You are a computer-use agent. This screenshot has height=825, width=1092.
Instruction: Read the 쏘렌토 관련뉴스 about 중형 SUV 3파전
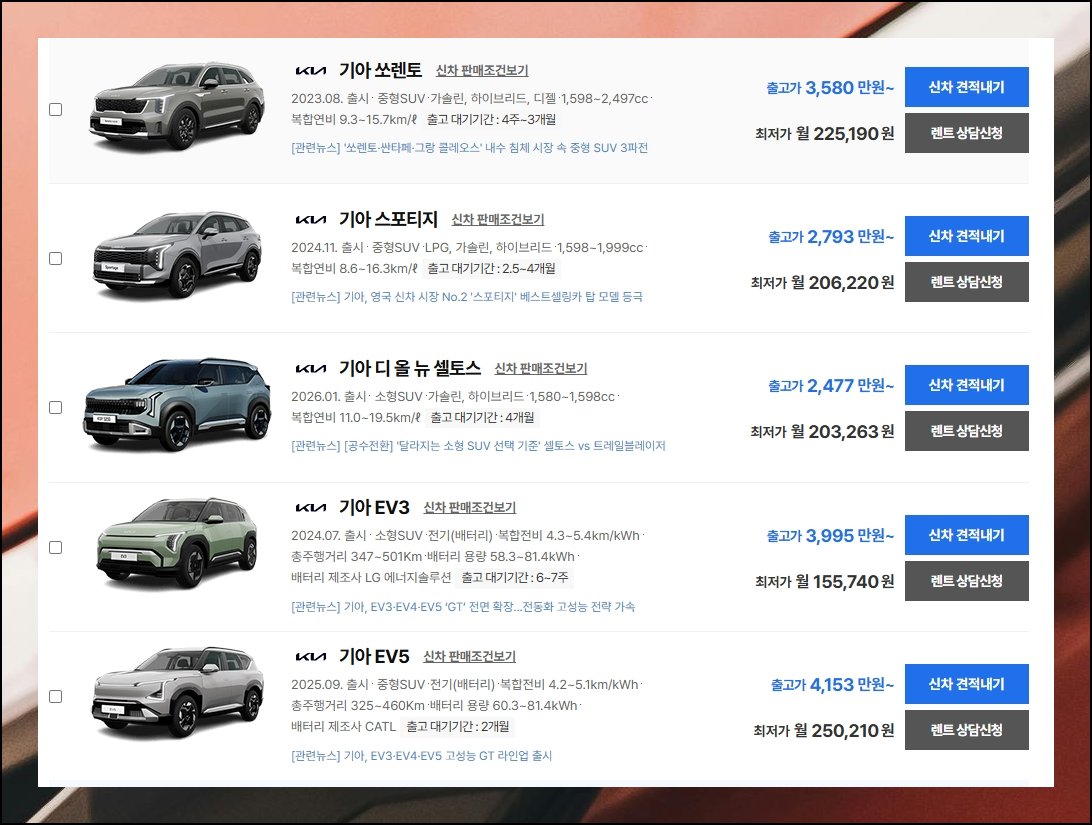(469, 148)
